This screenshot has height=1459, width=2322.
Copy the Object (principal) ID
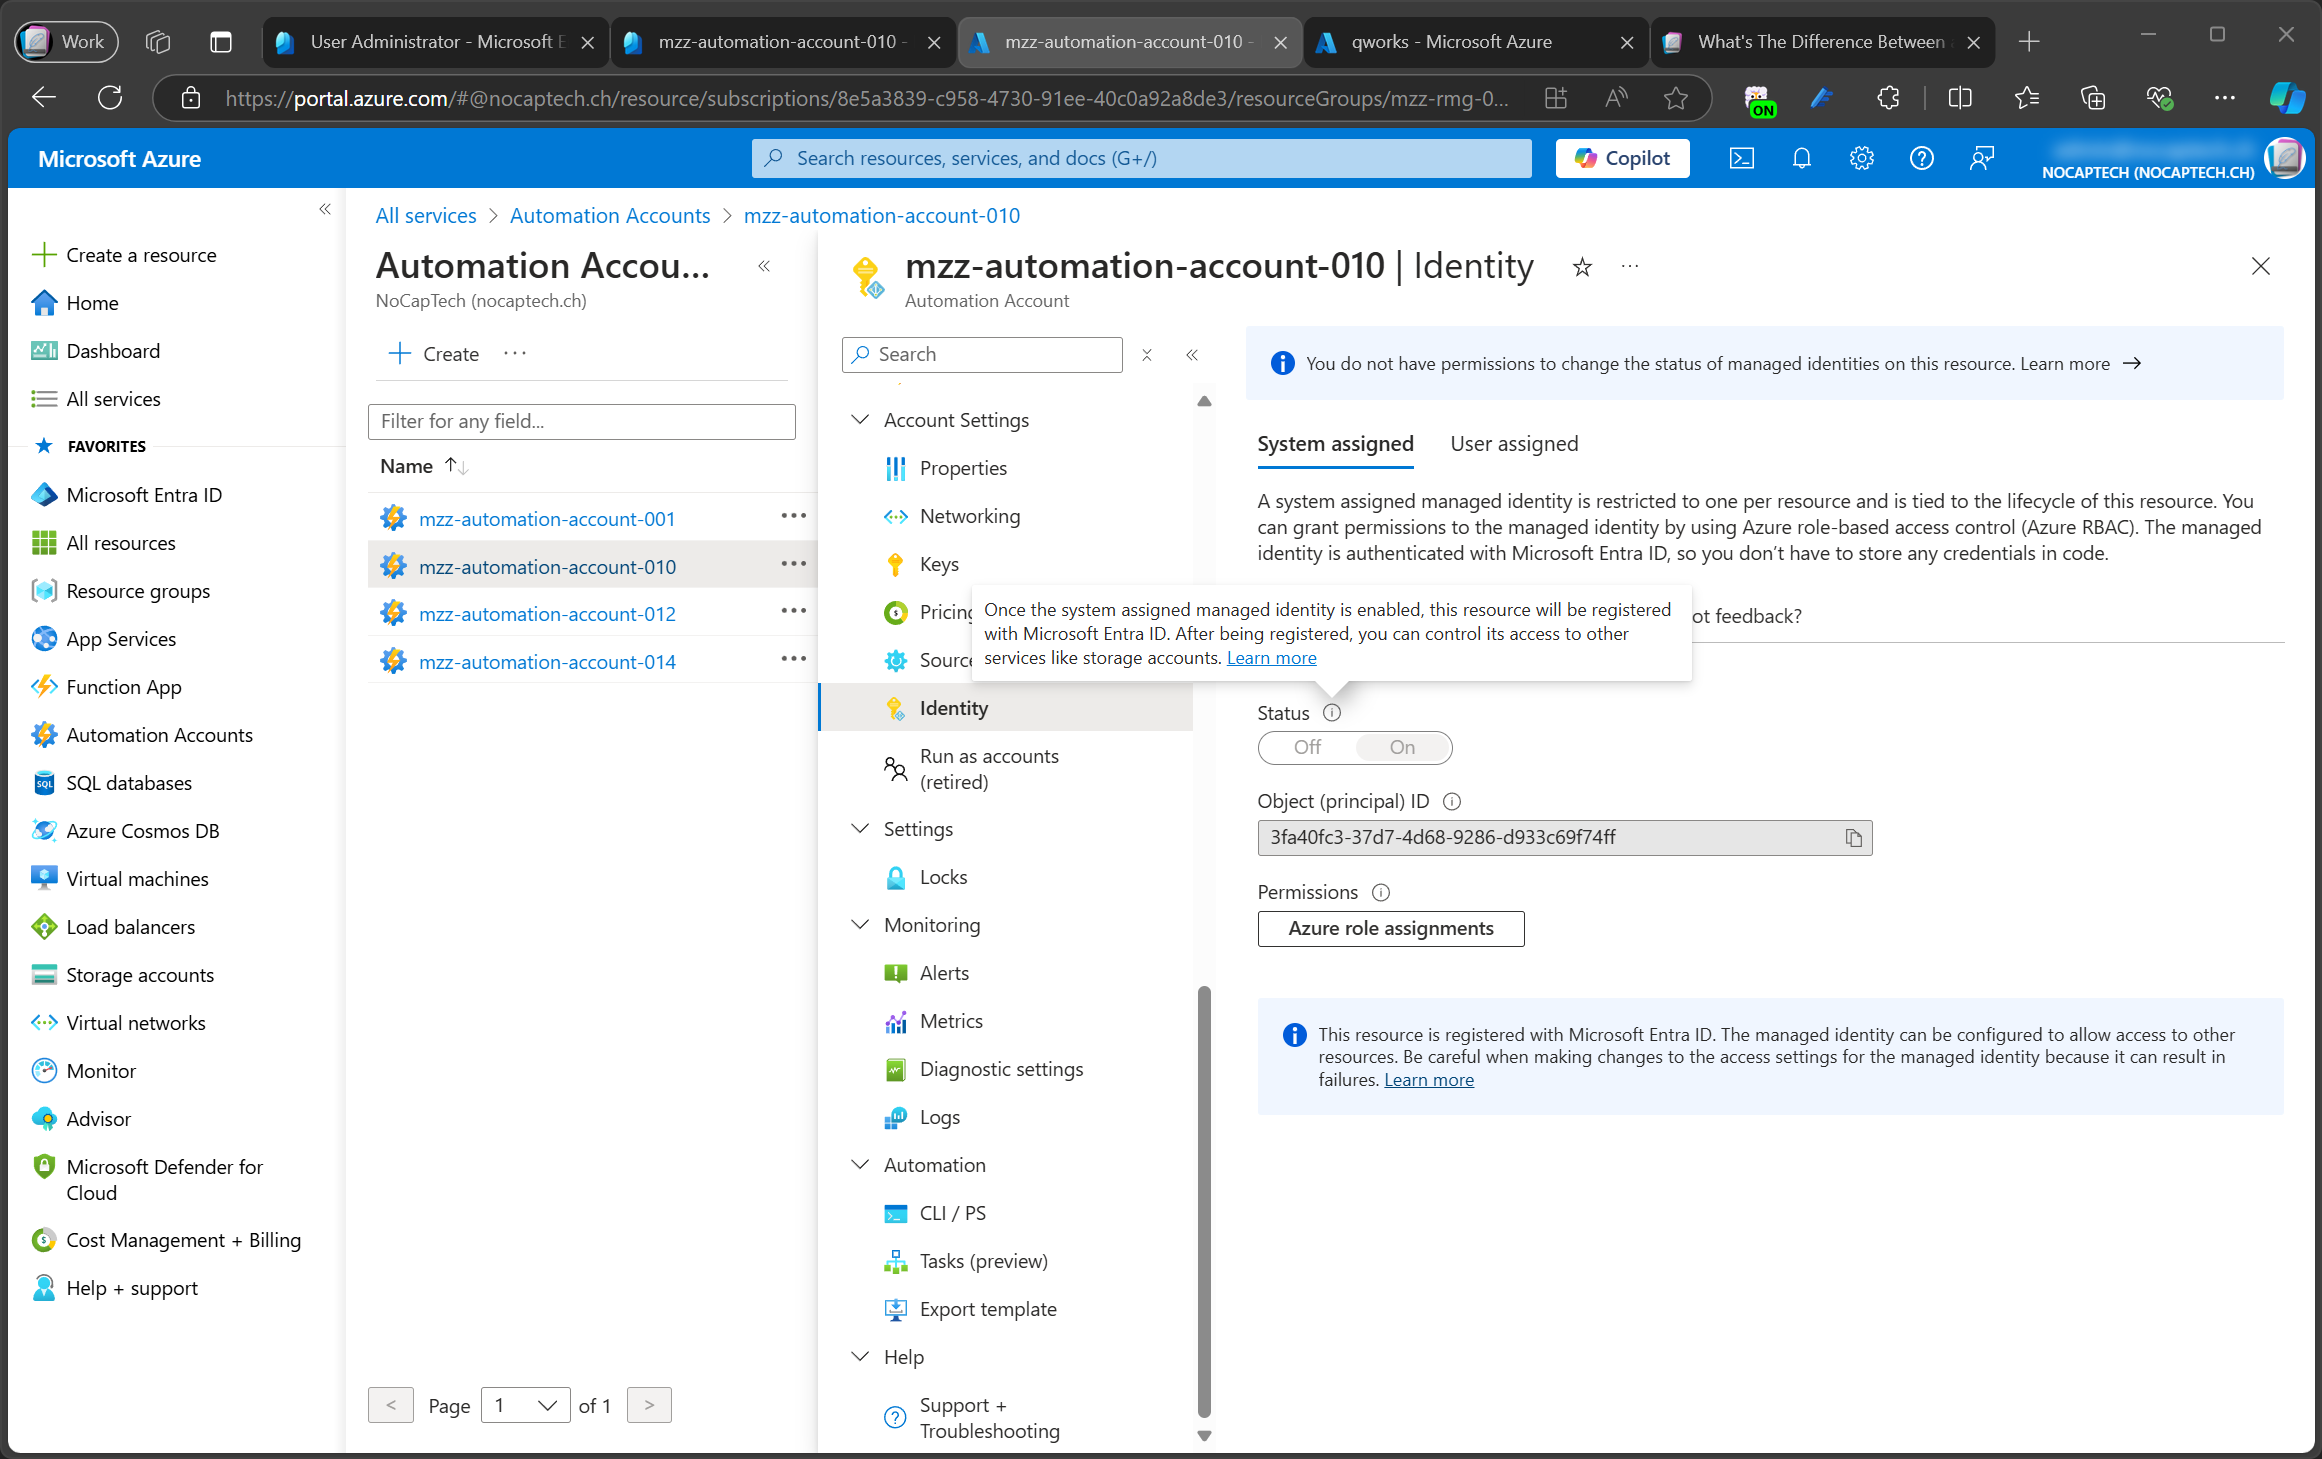tap(1853, 838)
